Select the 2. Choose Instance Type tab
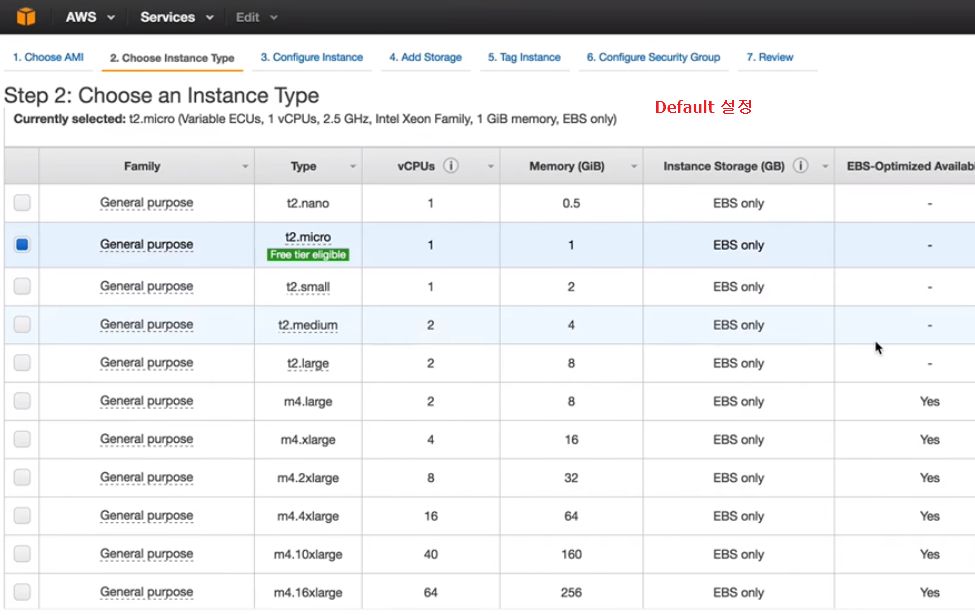Image resolution: width=975 pixels, height=615 pixels. [172, 58]
